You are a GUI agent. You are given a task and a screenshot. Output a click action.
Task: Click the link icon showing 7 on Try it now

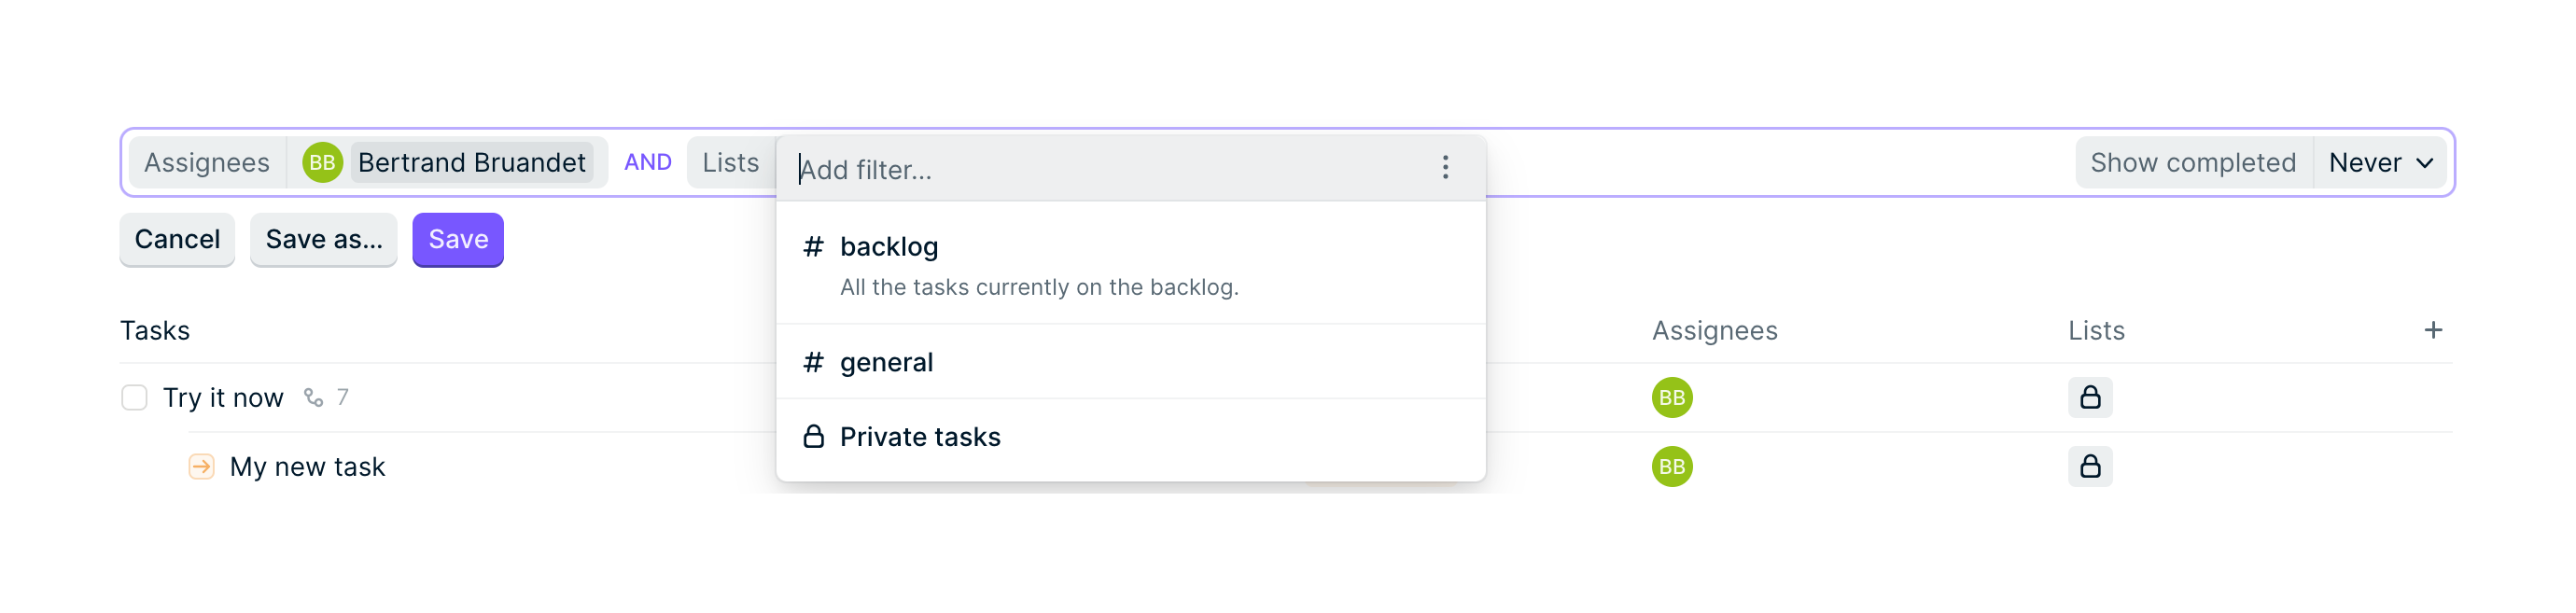tap(313, 397)
